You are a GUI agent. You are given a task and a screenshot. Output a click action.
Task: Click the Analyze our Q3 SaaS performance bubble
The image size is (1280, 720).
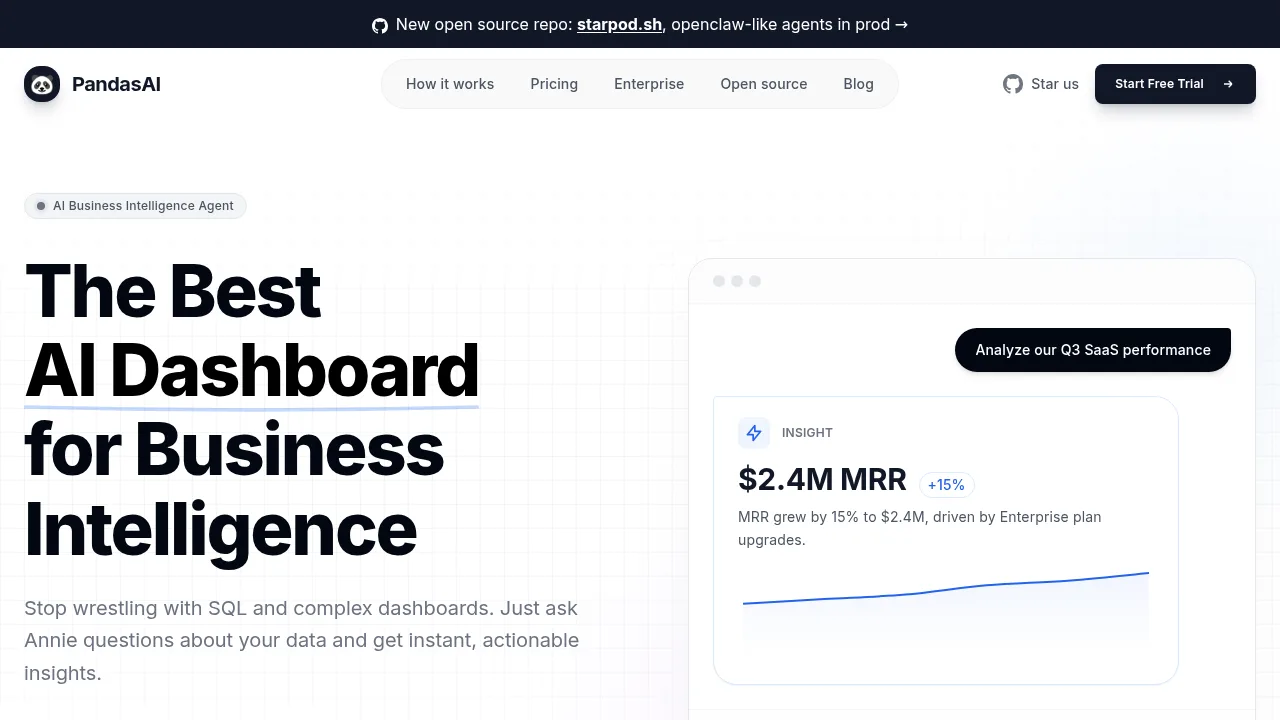[1093, 350]
